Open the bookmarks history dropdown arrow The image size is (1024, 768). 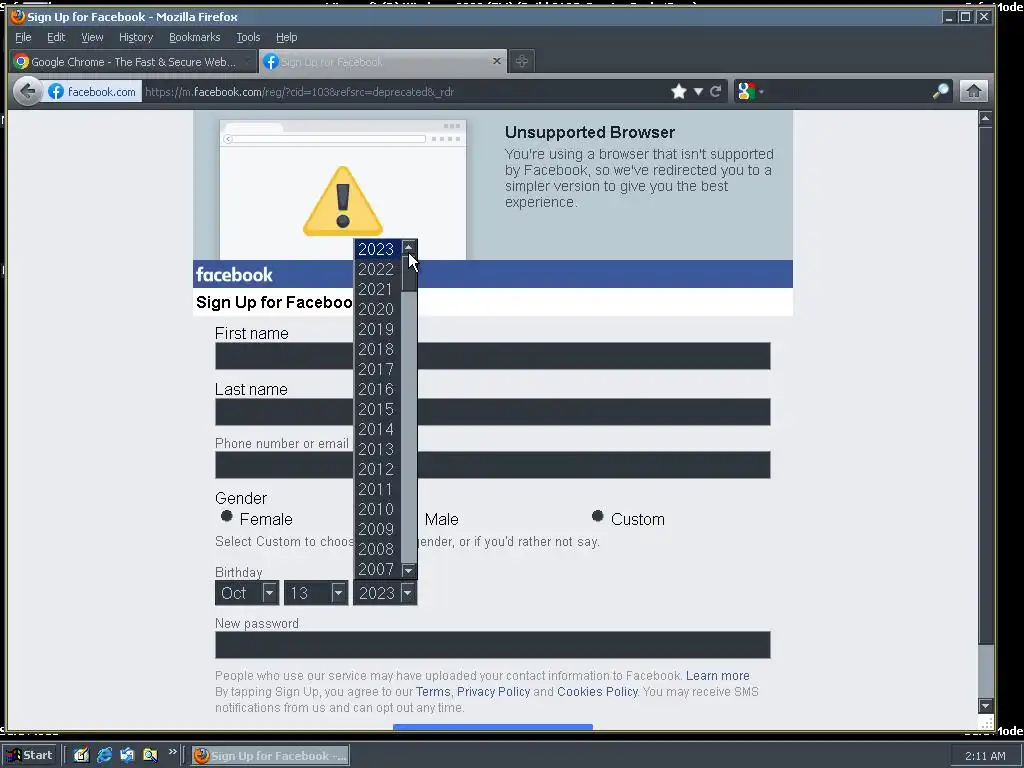point(698,91)
